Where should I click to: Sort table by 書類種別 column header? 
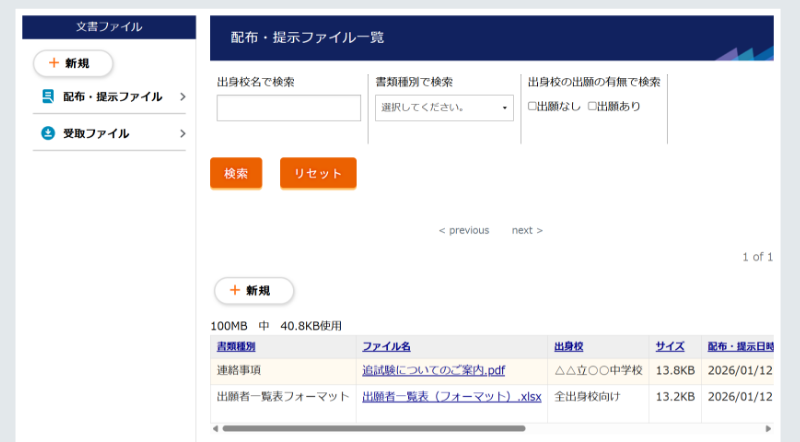pos(236,347)
